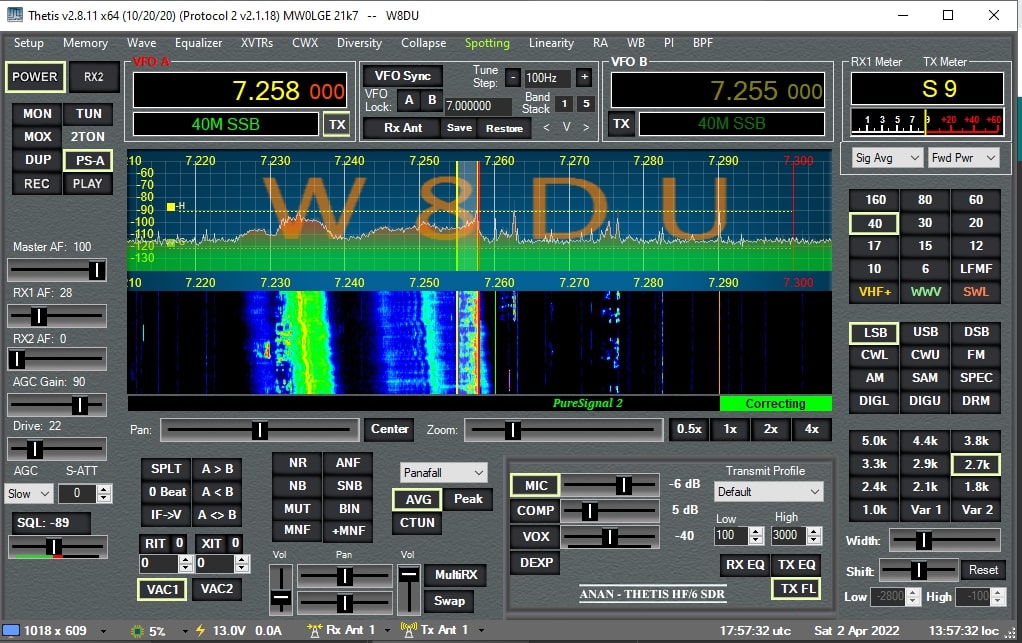The image size is (1022, 643).
Task: Click the monitor icon beside 1018 x 609
Action: coord(11,630)
